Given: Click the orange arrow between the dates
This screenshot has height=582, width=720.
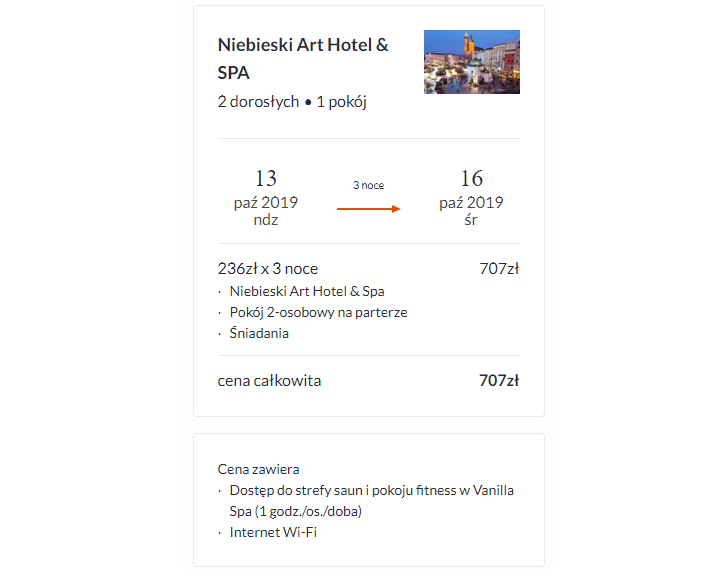Looking at the screenshot, I should point(368,209).
